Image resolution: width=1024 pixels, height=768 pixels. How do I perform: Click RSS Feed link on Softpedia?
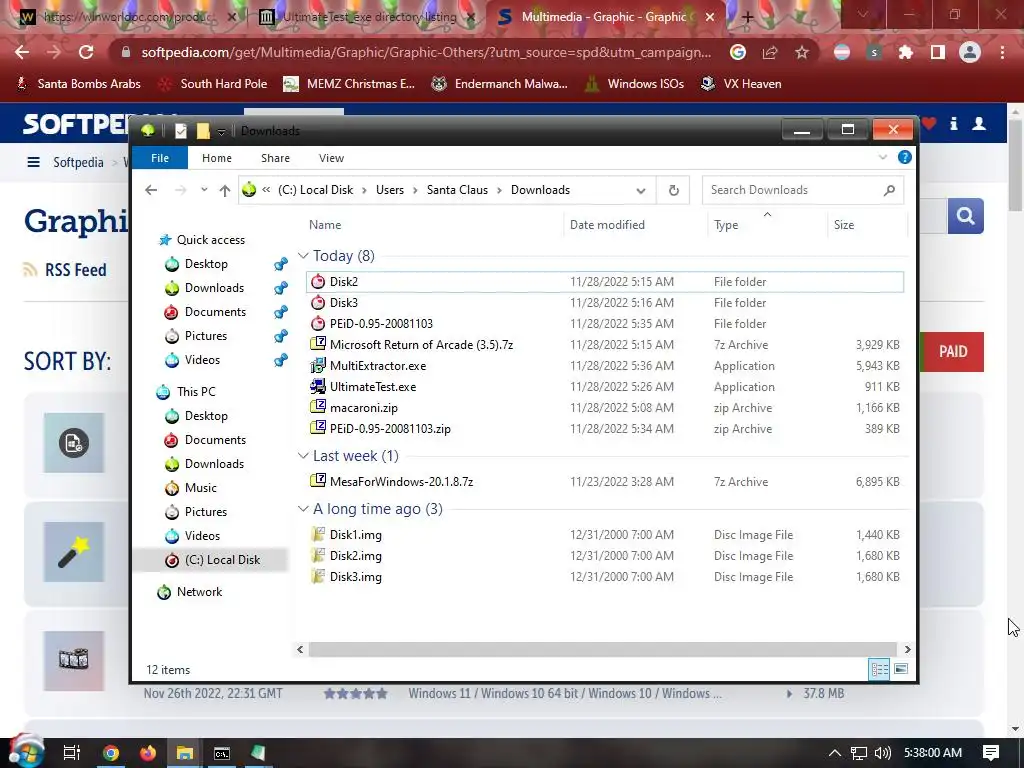click(75, 270)
